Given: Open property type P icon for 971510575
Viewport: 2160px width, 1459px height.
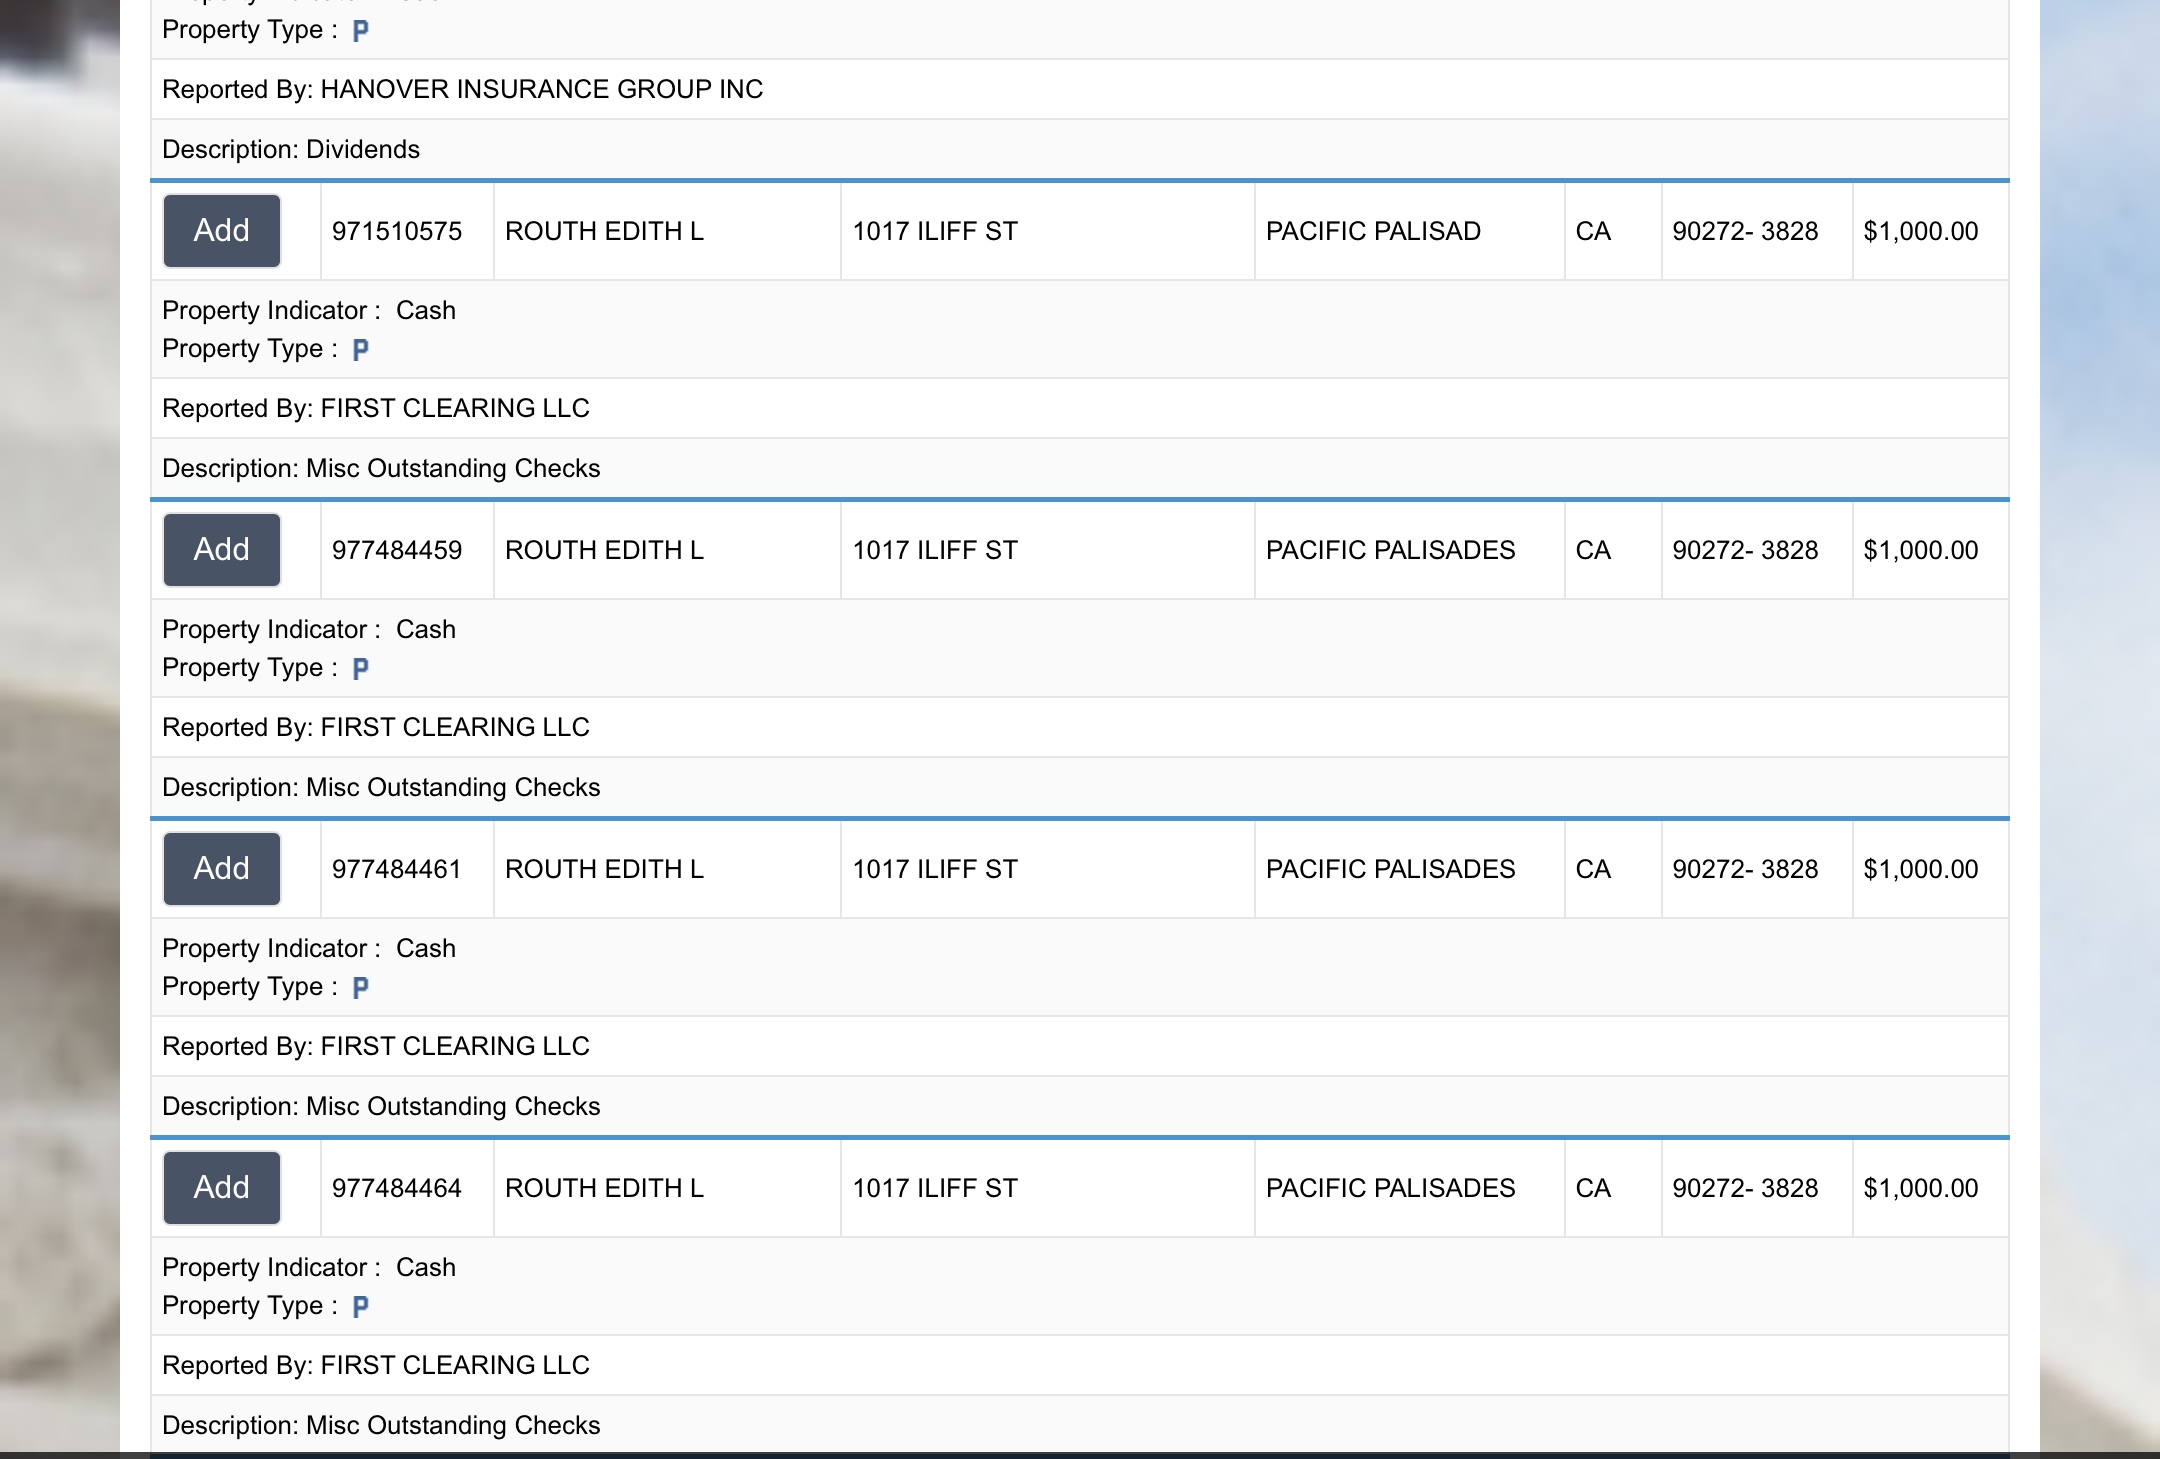Looking at the screenshot, I should pos(361,349).
